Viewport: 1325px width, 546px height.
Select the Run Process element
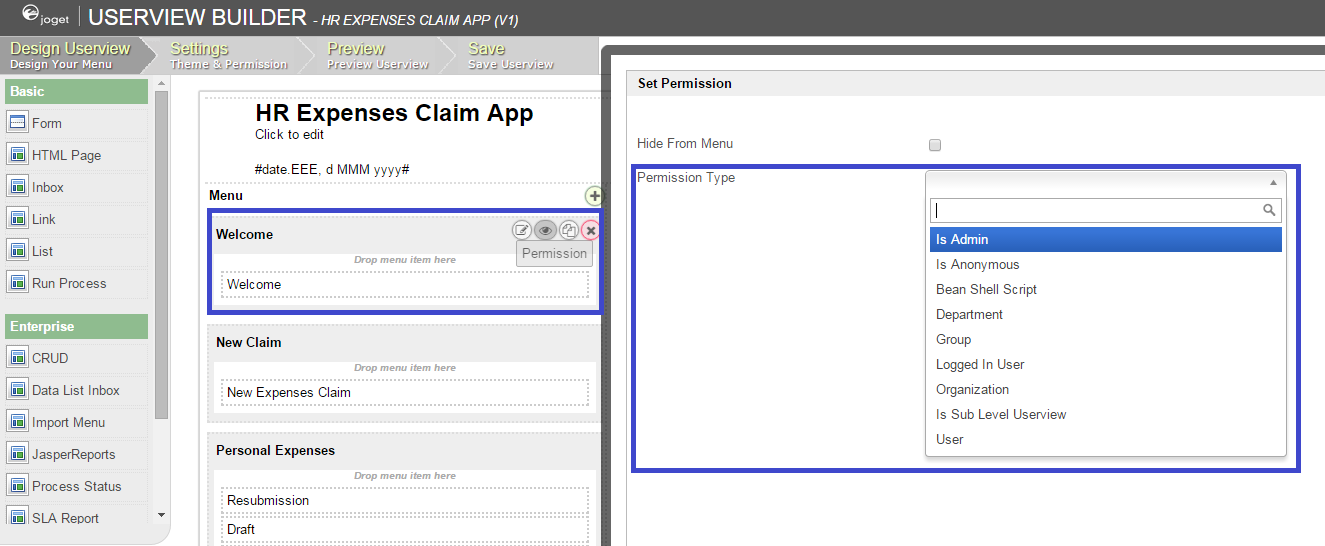click(x=68, y=283)
